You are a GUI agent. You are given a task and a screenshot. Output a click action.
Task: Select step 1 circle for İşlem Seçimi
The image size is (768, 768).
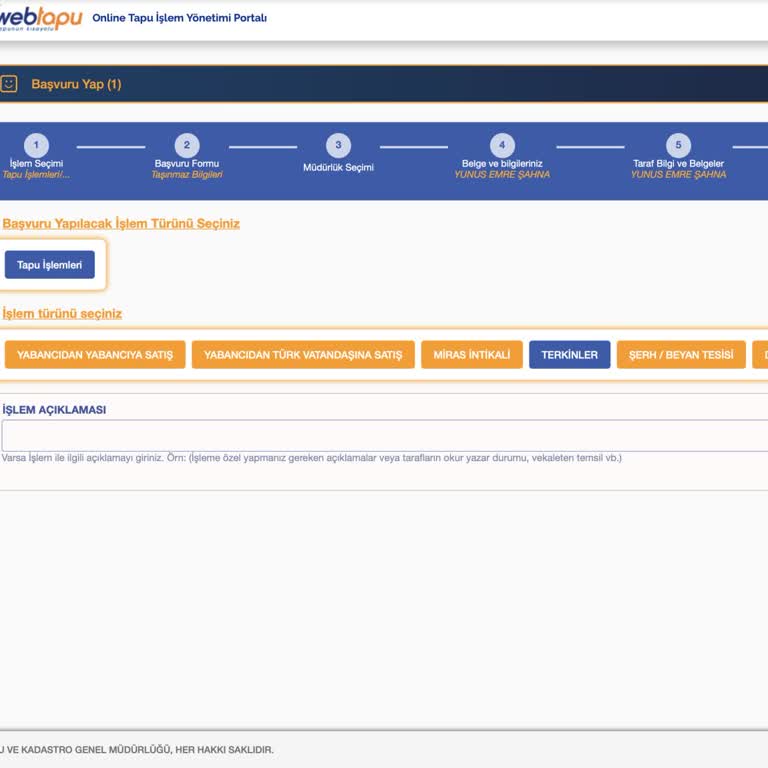click(x=36, y=145)
